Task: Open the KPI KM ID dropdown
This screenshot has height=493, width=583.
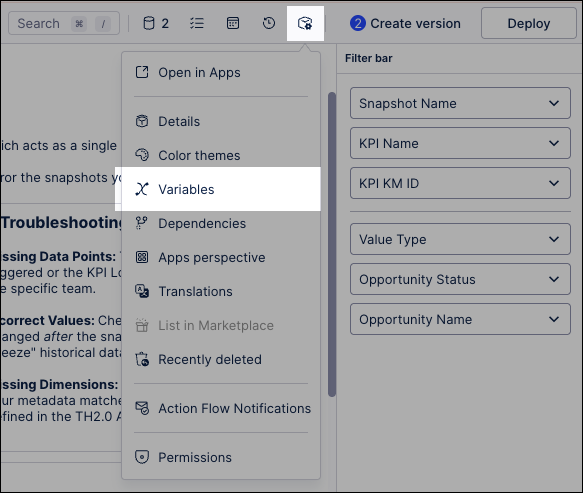Action: (x=460, y=183)
